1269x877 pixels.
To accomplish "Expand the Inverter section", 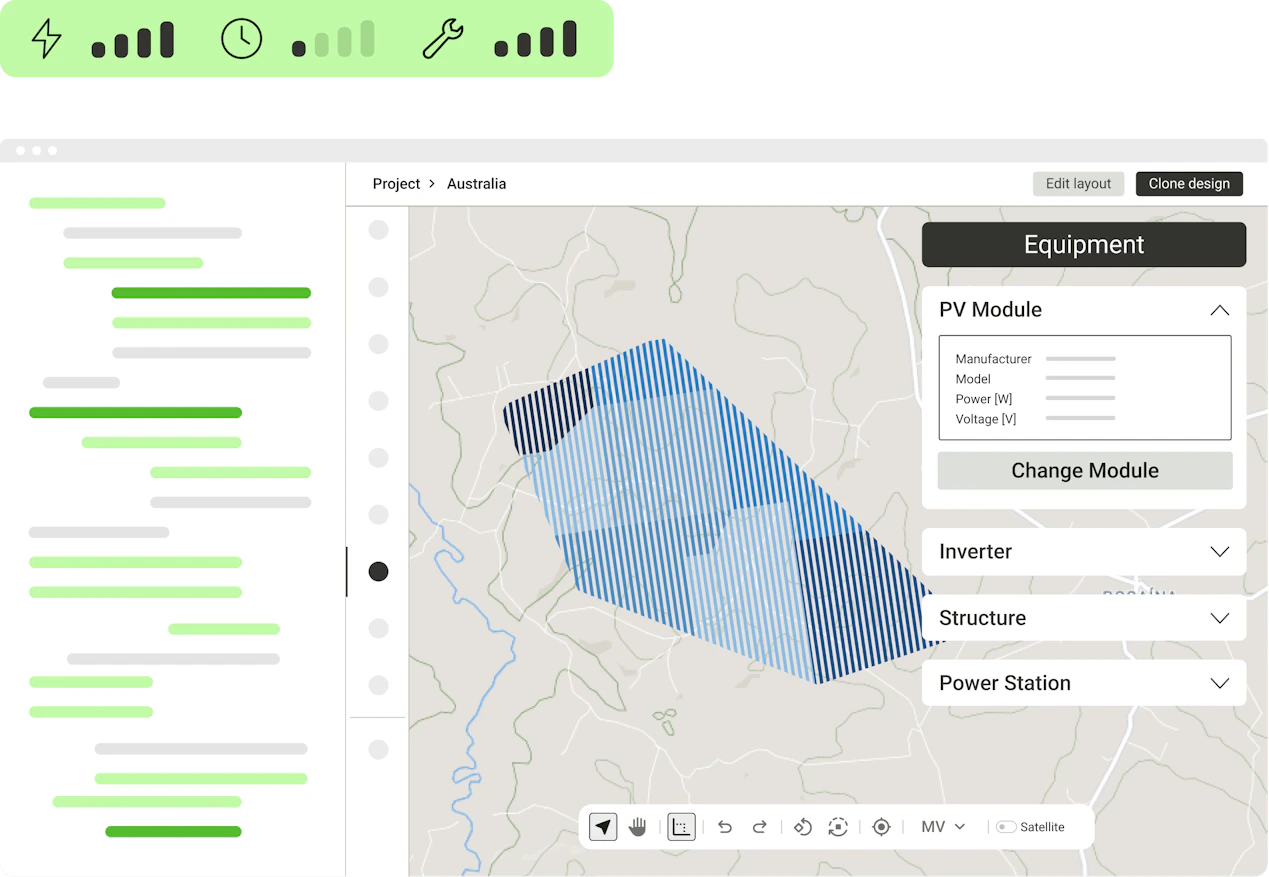I will (1219, 552).
